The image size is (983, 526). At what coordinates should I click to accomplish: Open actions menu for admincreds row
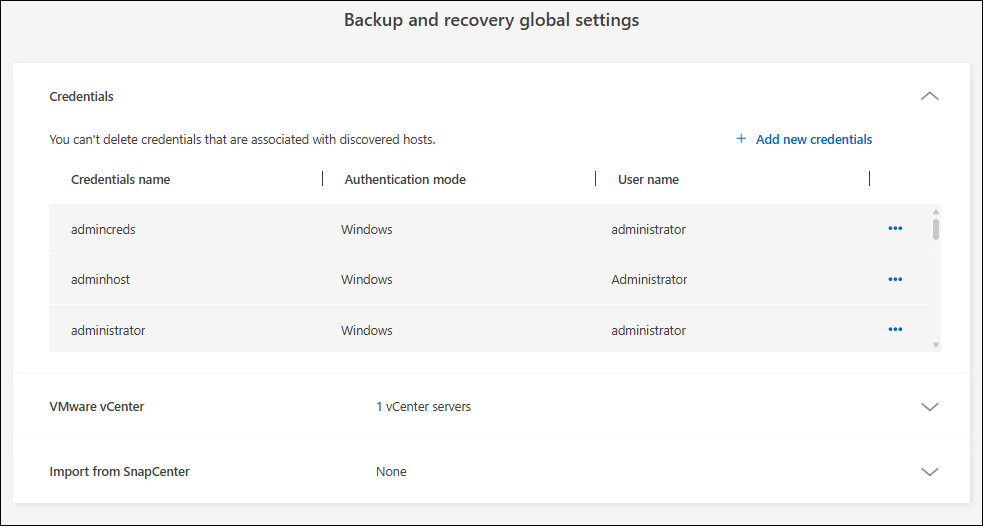(895, 229)
